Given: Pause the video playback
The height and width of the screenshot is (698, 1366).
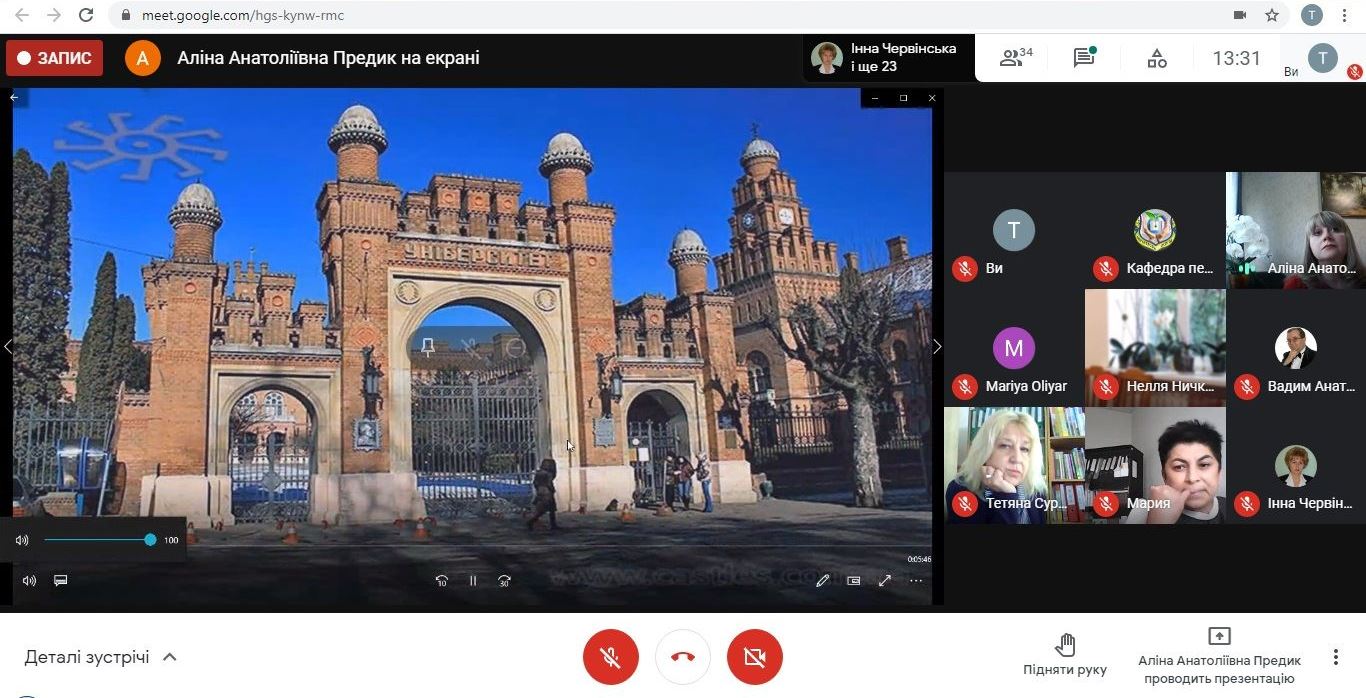Looking at the screenshot, I should [473, 580].
